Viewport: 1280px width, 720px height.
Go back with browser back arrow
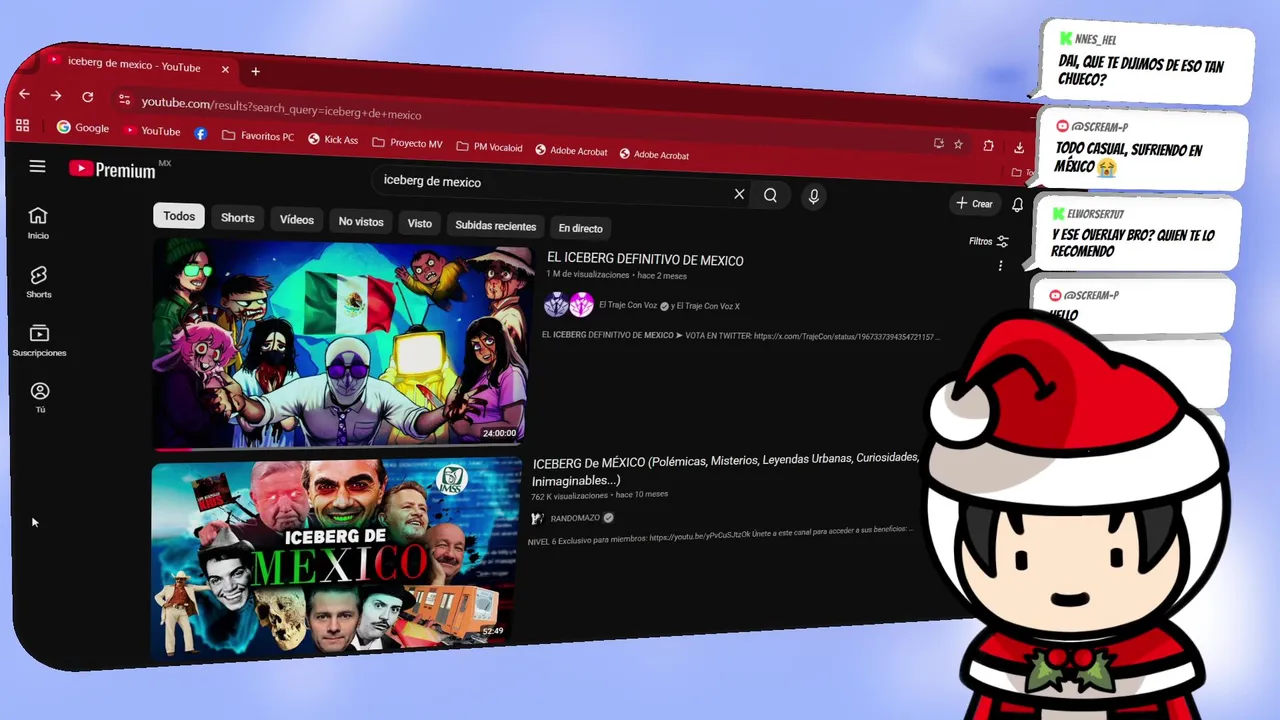24,94
